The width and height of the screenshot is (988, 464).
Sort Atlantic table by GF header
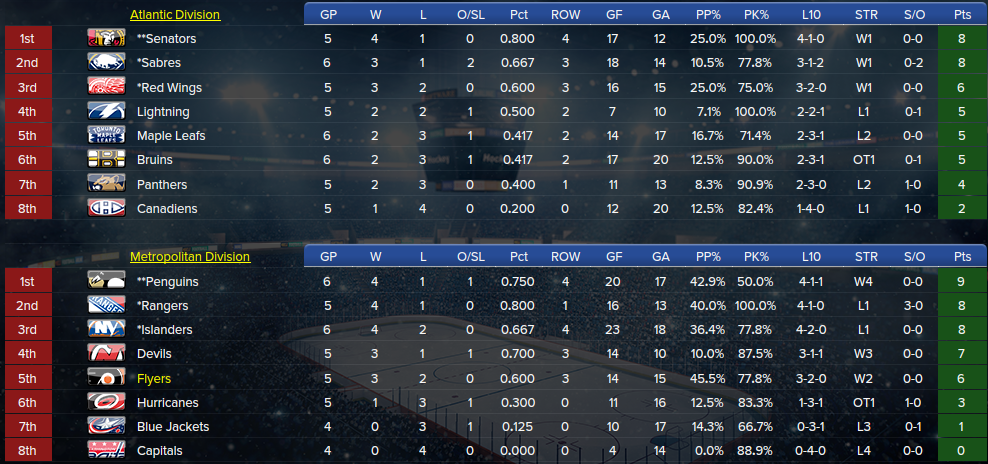(x=612, y=14)
